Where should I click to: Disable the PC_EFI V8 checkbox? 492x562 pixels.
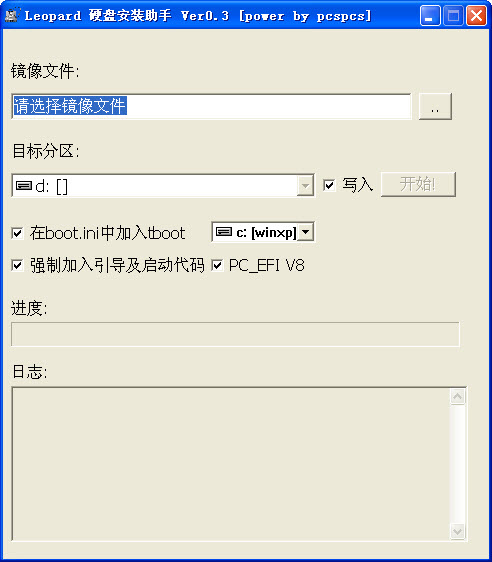218,266
